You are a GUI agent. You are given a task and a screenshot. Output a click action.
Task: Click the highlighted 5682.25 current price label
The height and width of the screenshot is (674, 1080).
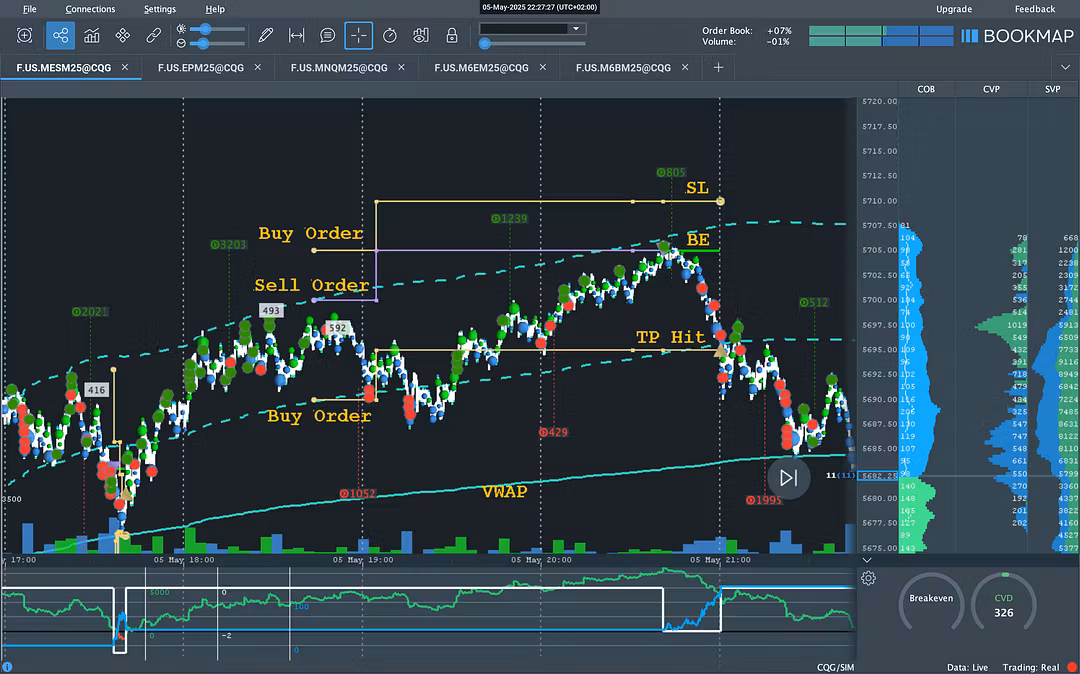pyautogui.click(x=878, y=476)
